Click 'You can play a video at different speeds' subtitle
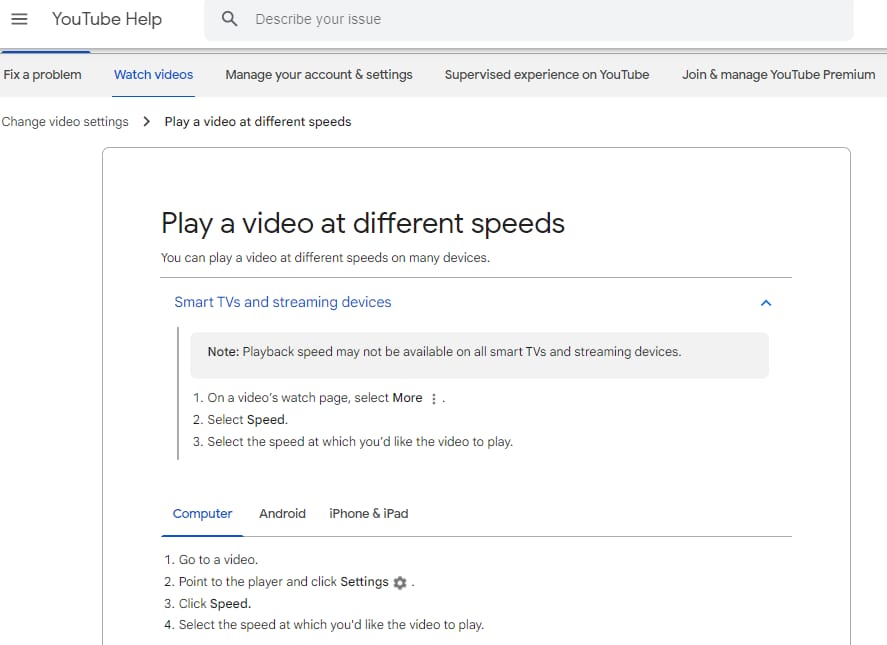Image resolution: width=887 pixels, height=645 pixels. tap(325, 258)
